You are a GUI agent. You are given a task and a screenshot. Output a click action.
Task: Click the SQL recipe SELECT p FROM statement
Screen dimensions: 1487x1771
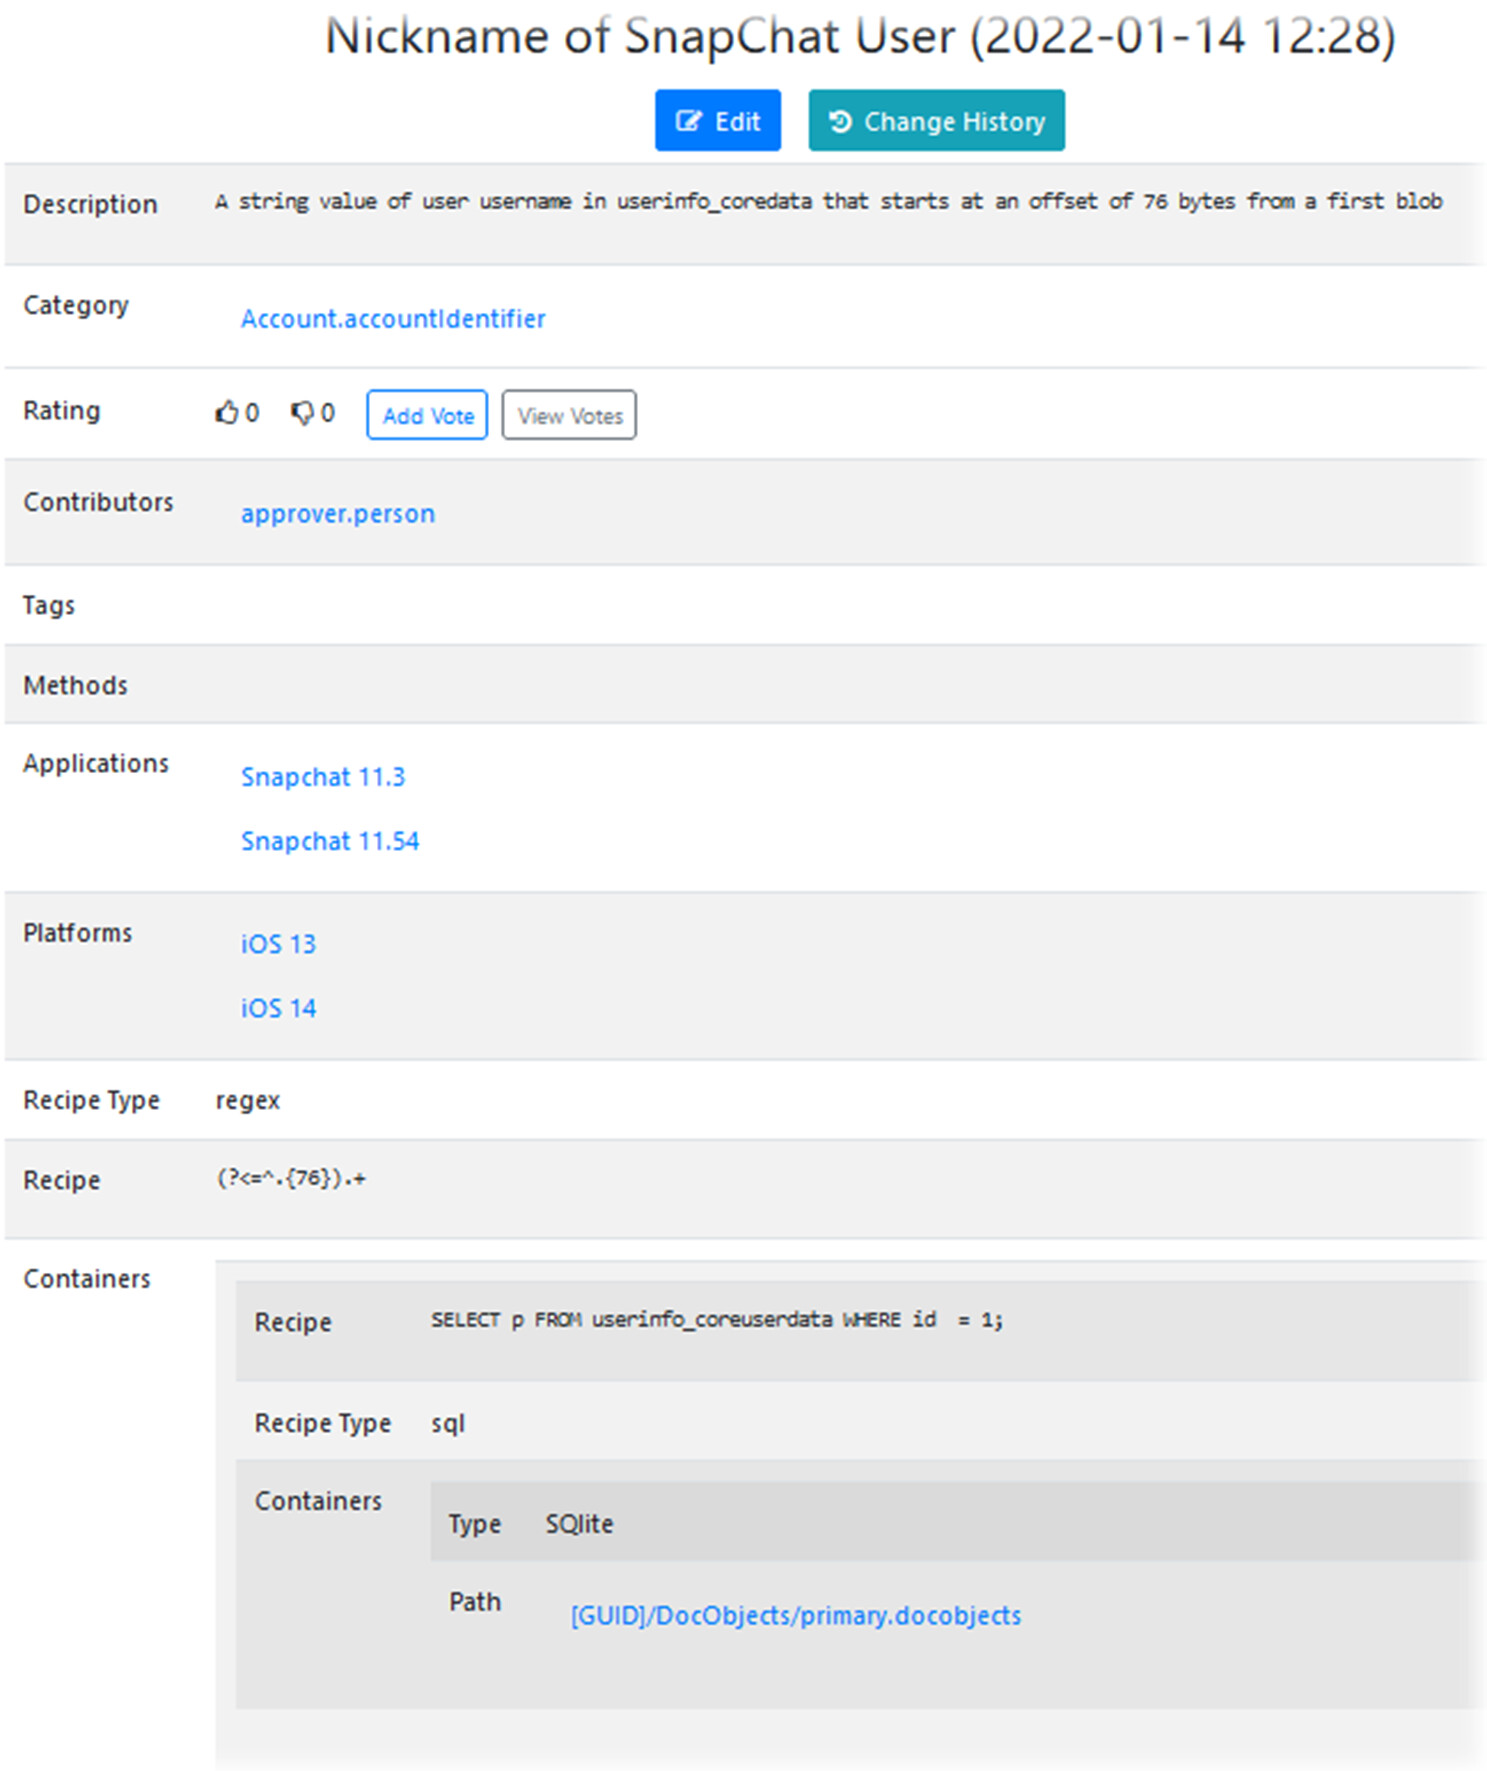click(717, 1320)
